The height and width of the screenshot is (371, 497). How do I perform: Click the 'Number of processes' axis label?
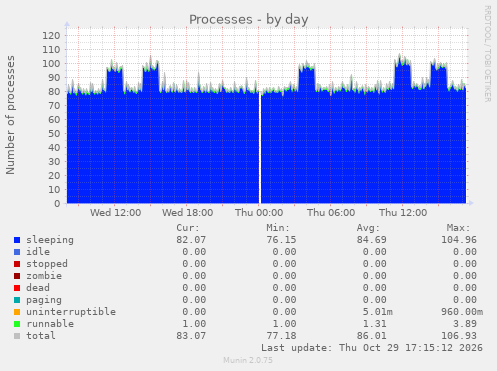point(10,115)
